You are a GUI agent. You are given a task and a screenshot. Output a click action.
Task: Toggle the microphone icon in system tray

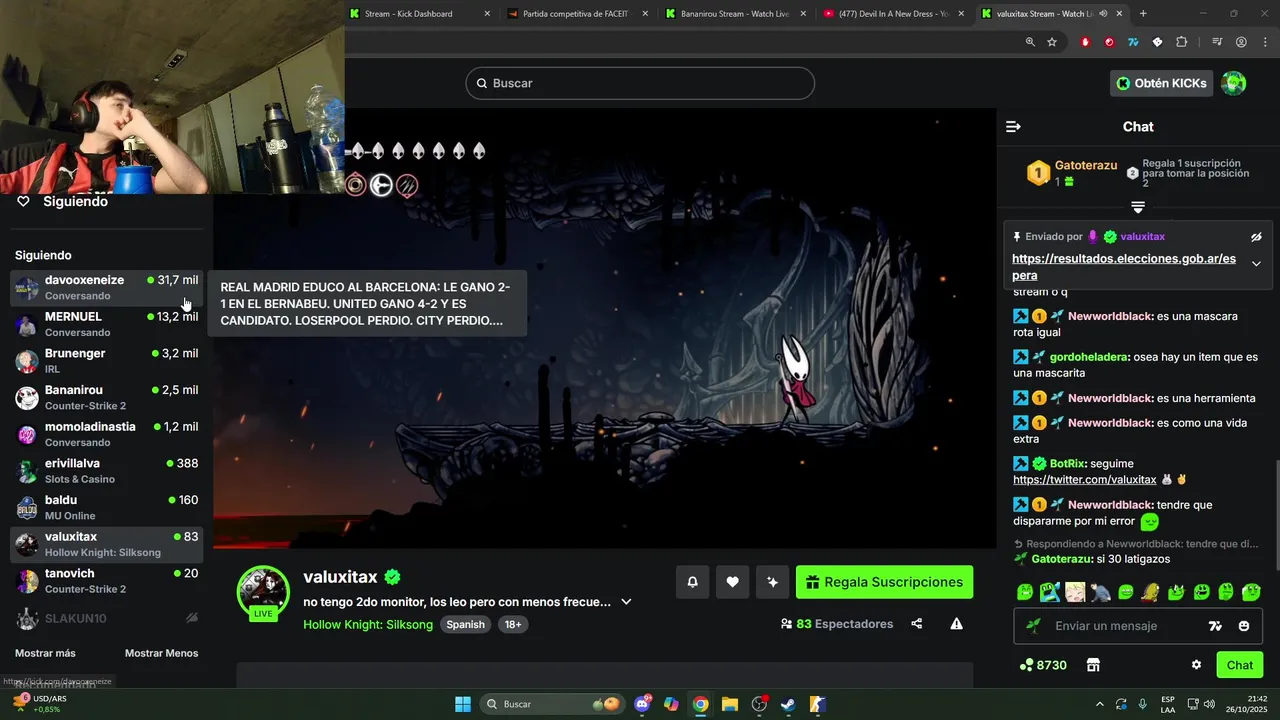(x=1142, y=704)
